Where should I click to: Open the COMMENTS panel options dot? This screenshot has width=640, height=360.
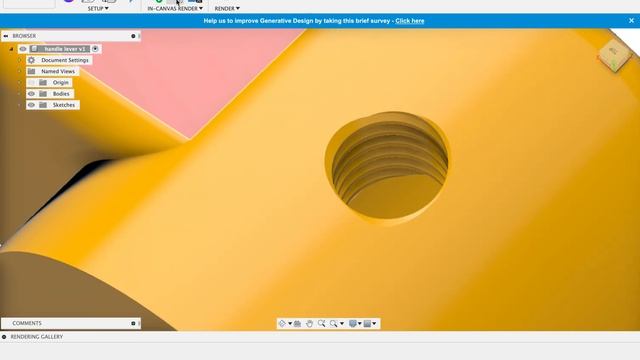coord(133,323)
